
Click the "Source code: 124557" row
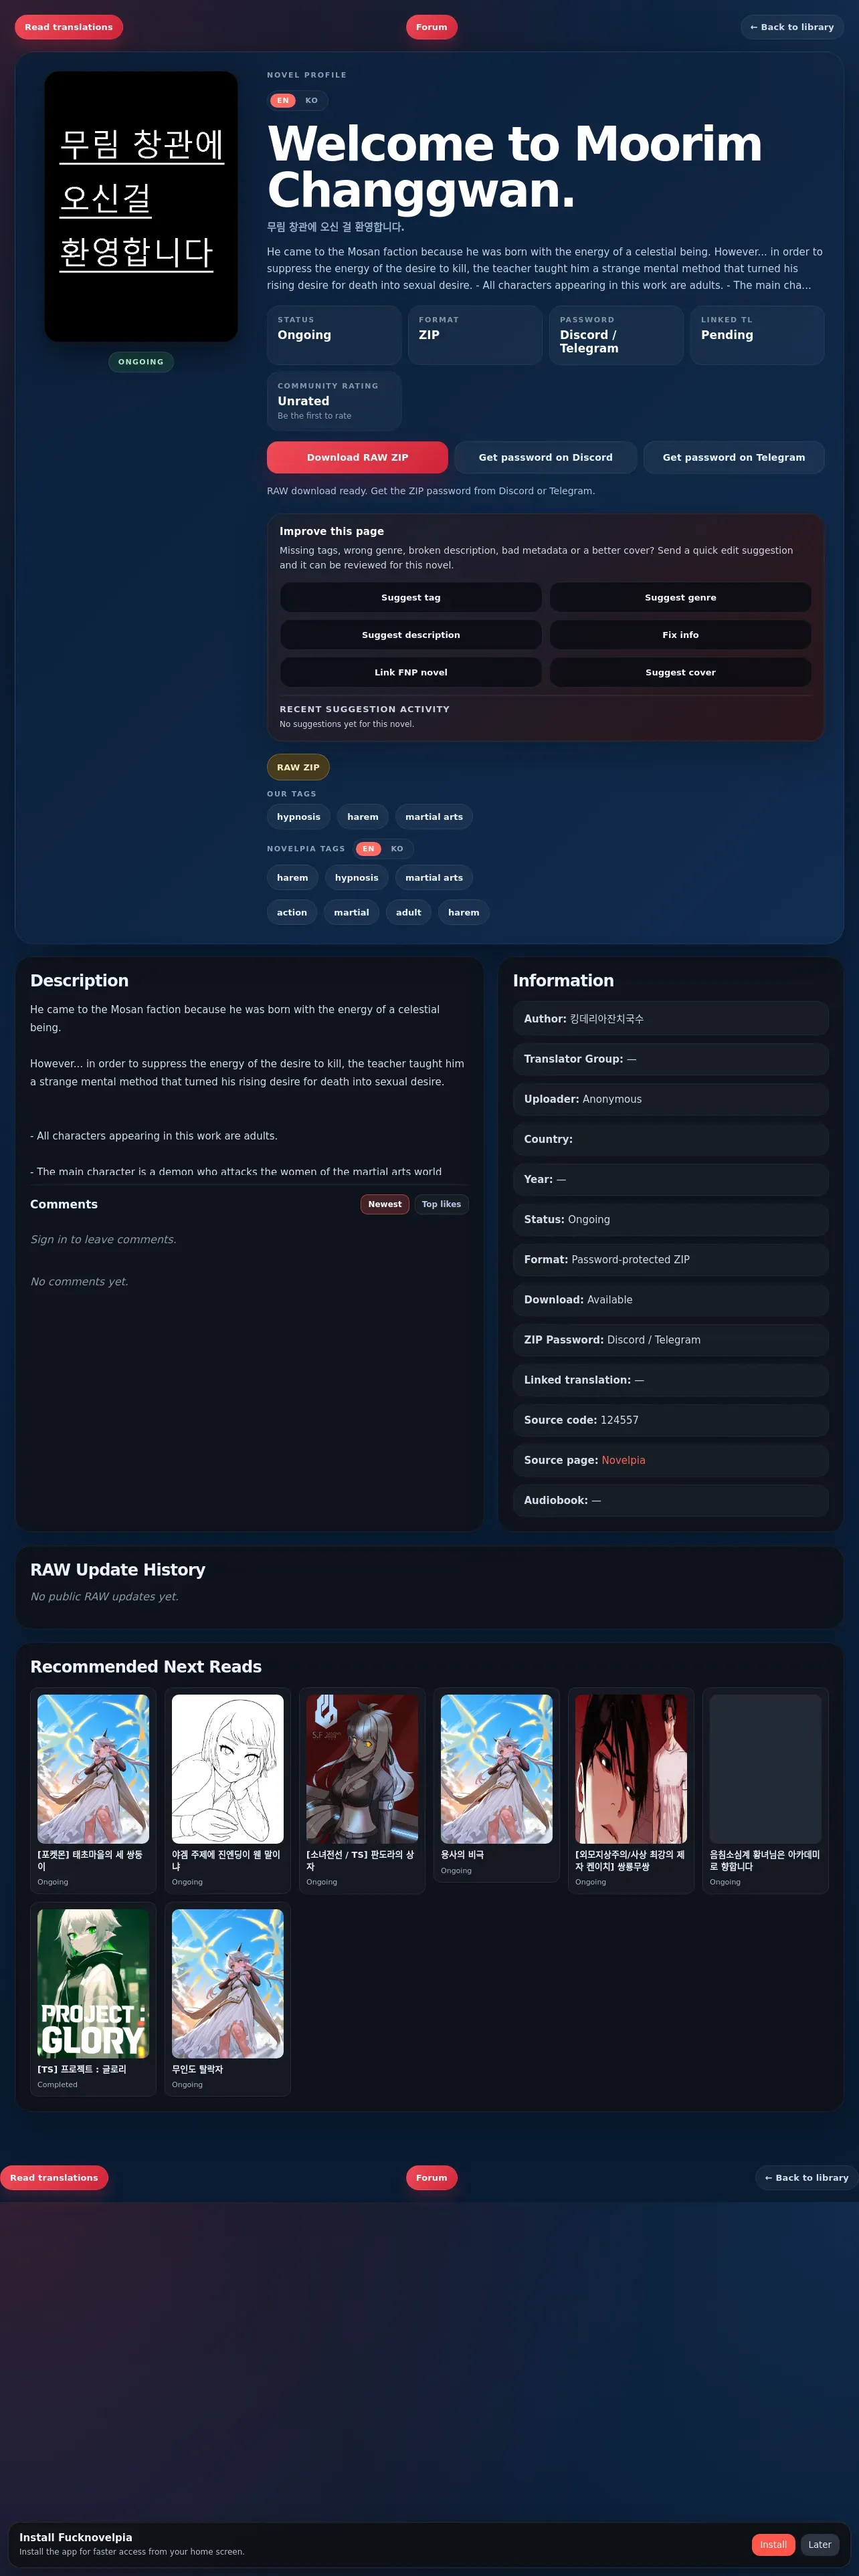(671, 1420)
